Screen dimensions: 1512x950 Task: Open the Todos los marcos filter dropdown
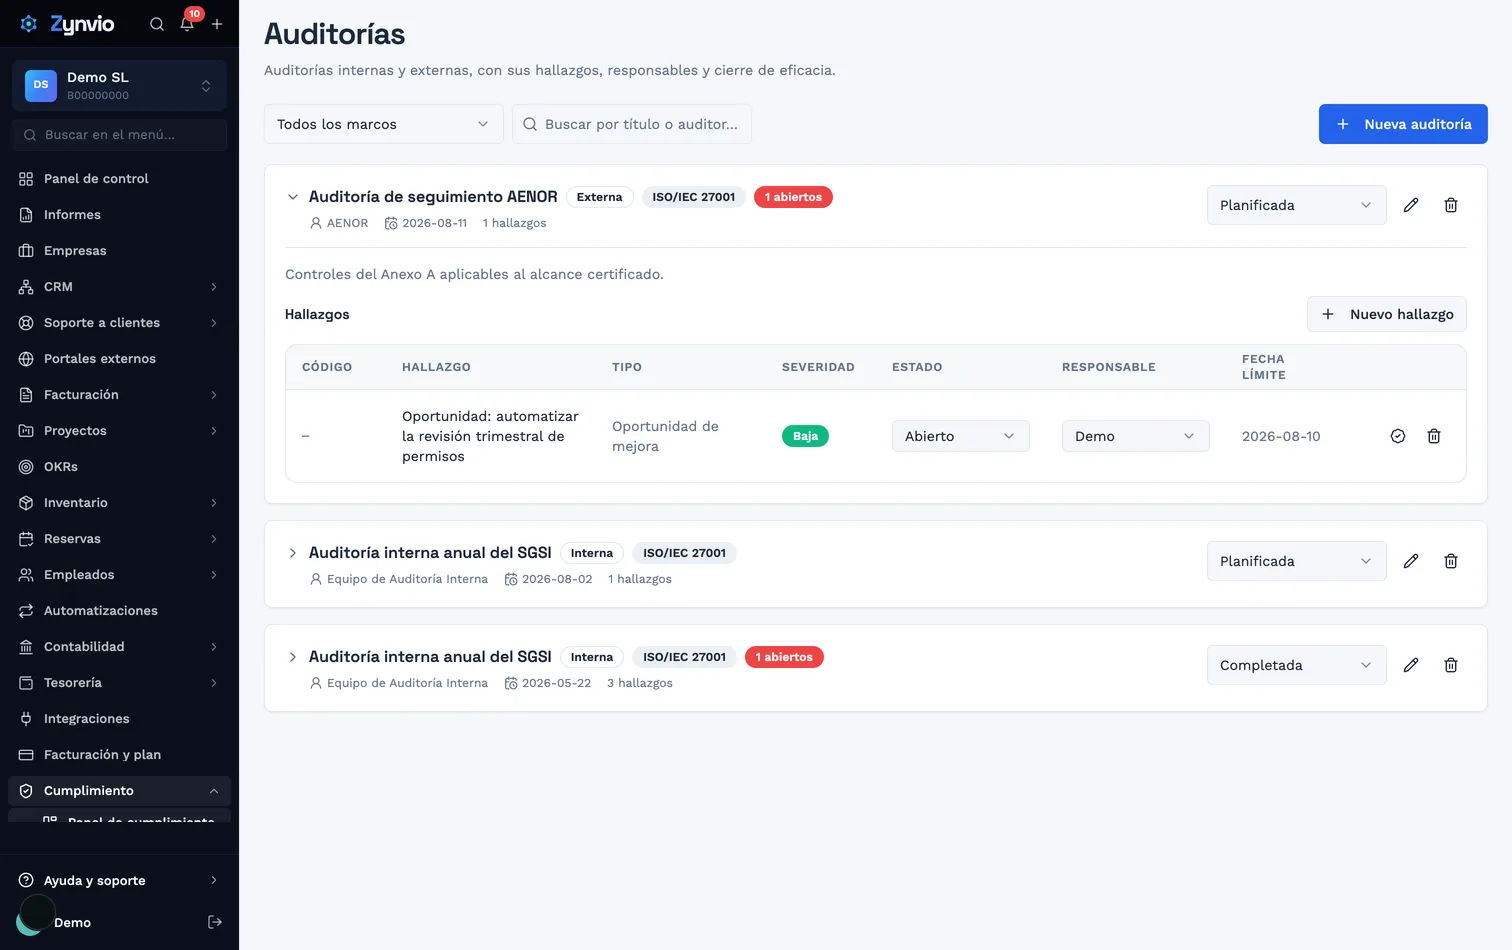[x=384, y=124]
